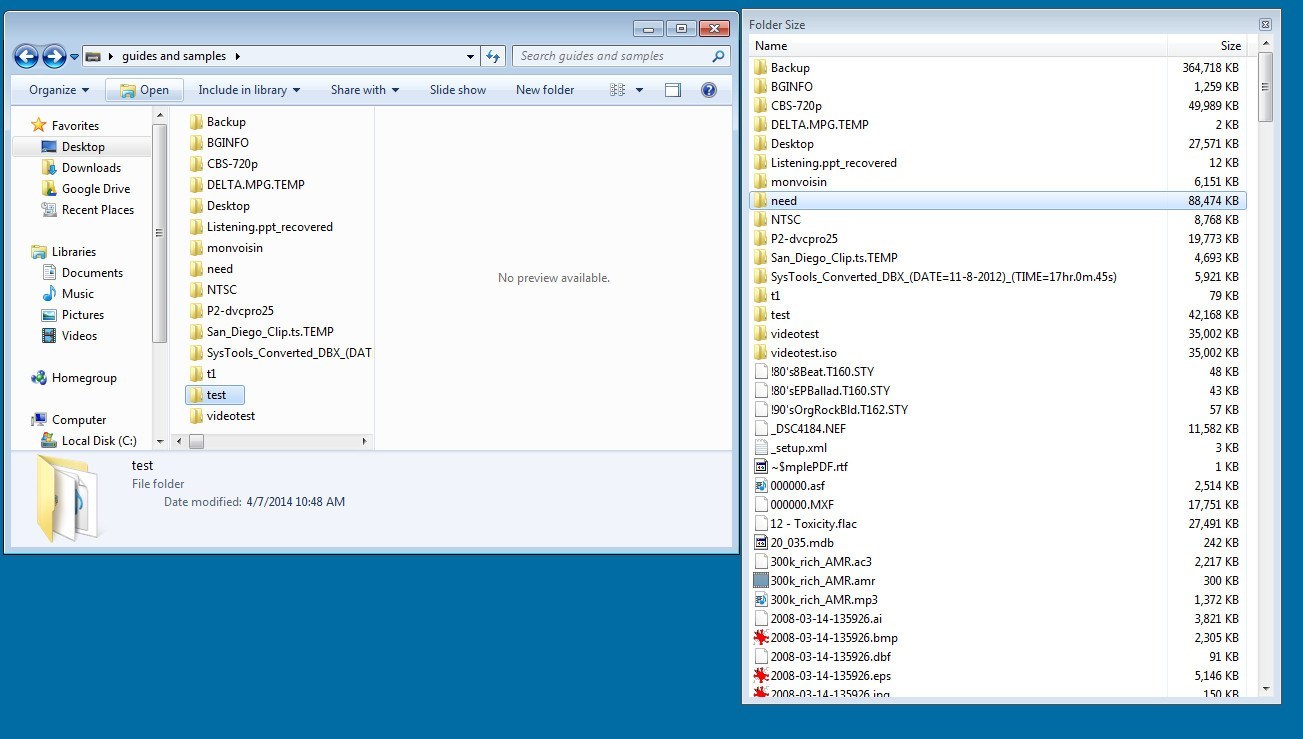Click the Refresh button beside the address bar

click(492, 56)
